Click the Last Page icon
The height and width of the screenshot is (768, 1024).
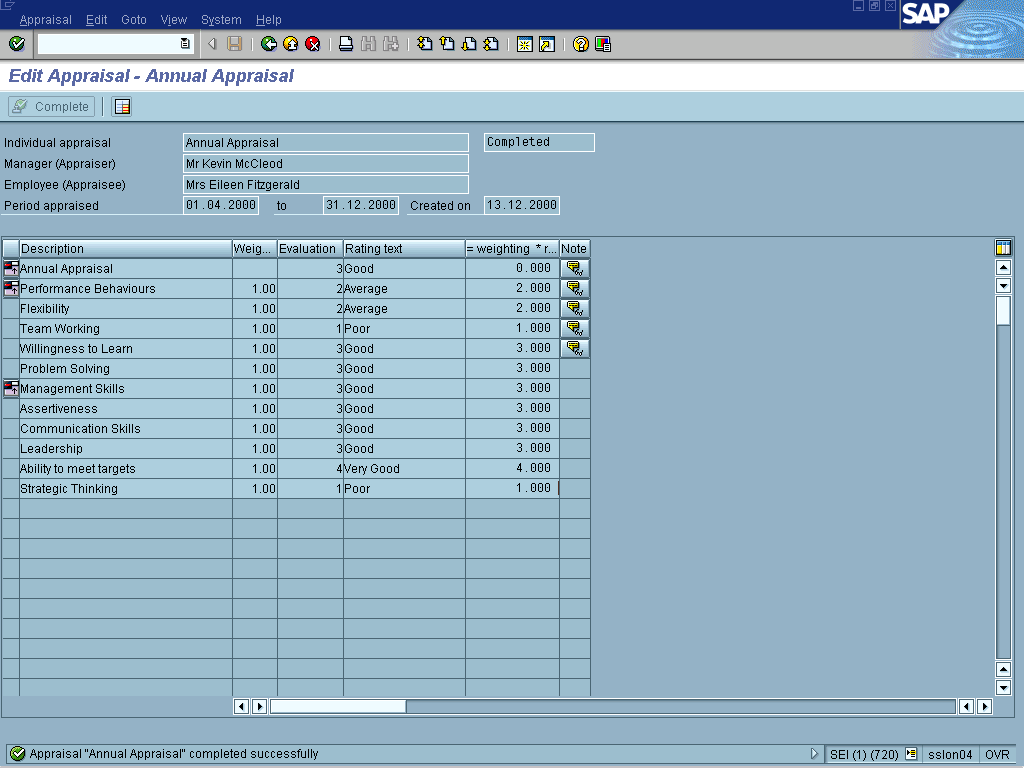tap(491, 44)
